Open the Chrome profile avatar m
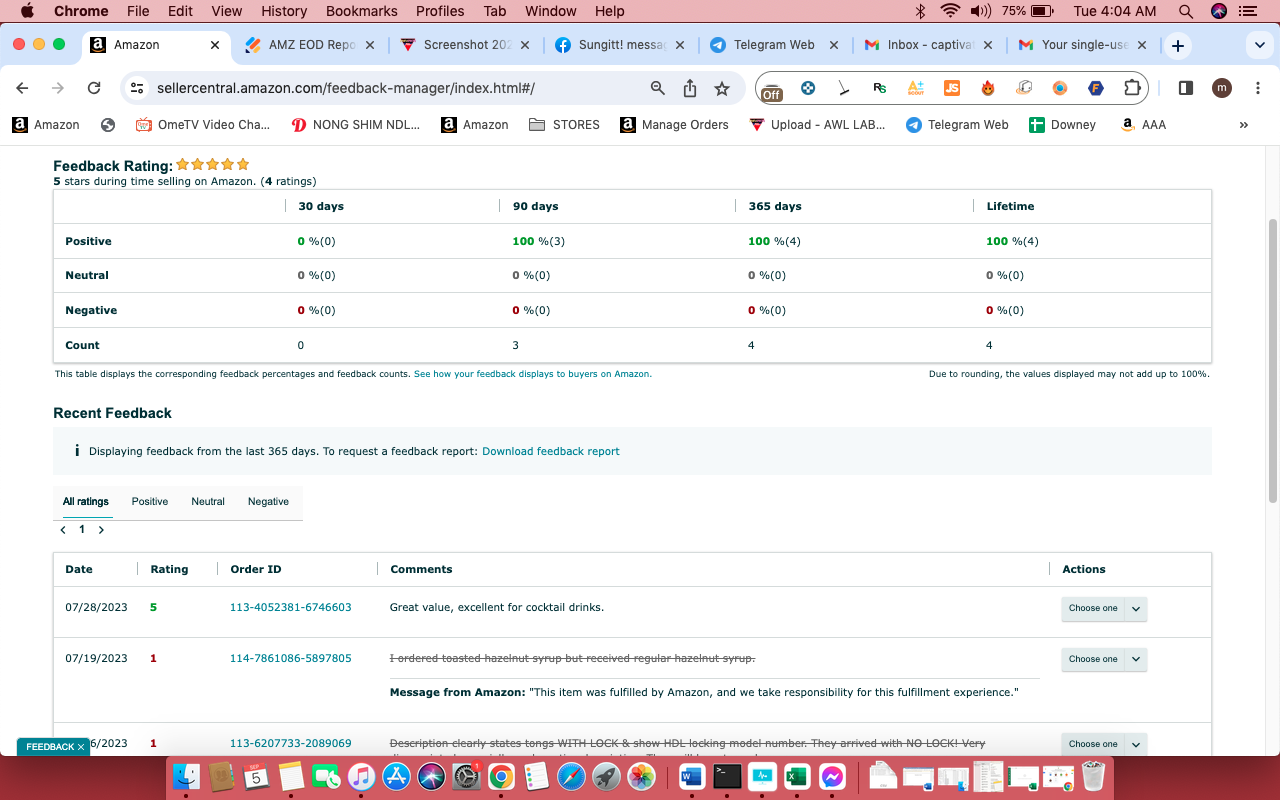Viewport: 1280px width, 800px height. click(x=1222, y=88)
